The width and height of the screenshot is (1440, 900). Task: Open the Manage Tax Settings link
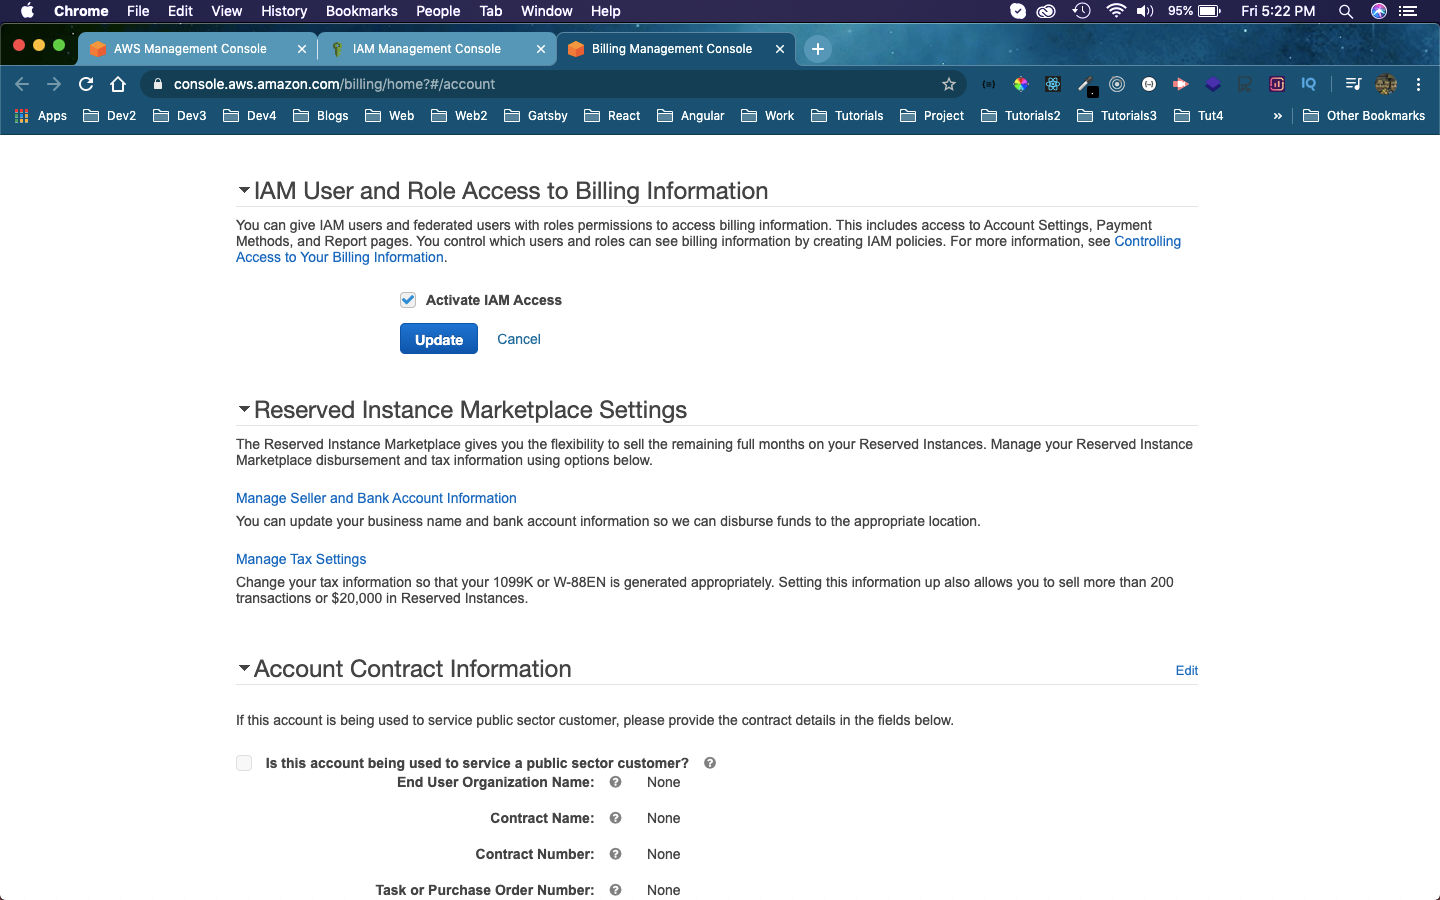301,559
